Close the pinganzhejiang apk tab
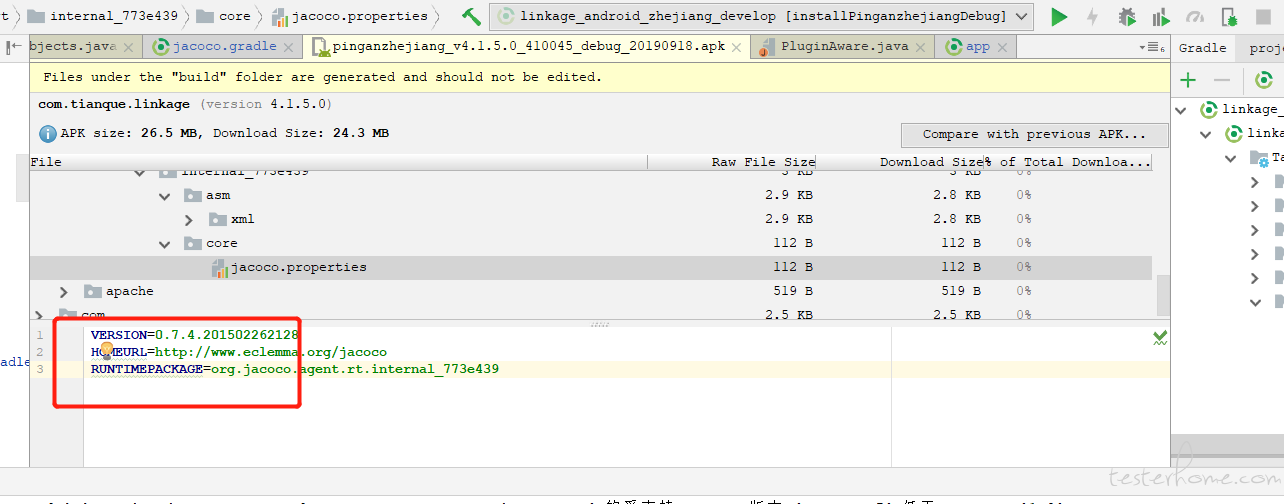 (x=738, y=47)
